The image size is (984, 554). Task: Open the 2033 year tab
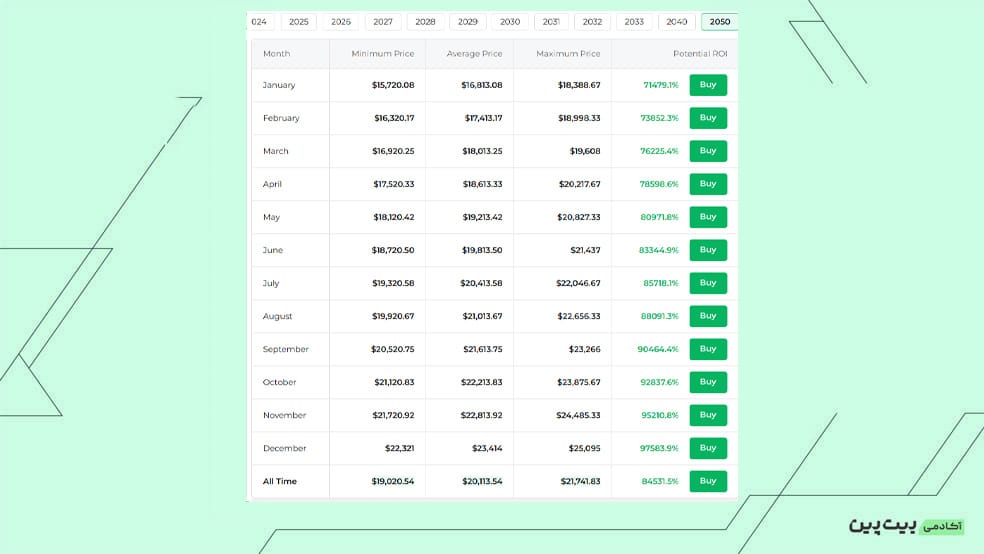(634, 22)
